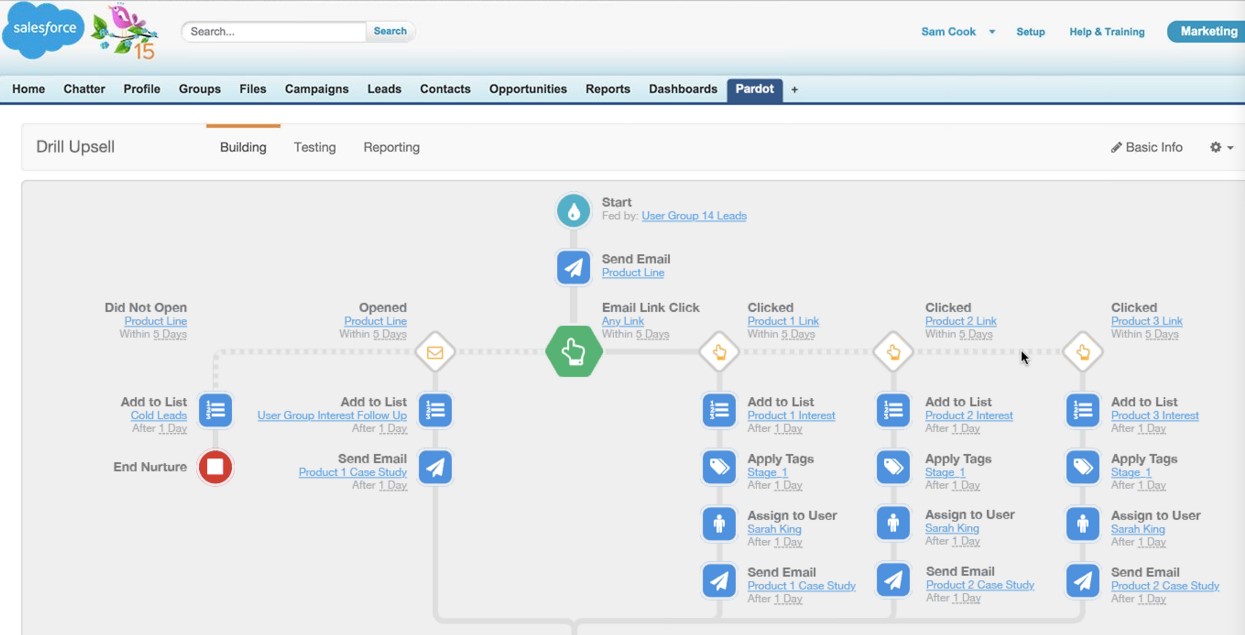The height and width of the screenshot is (635, 1245).
Task: Open the Marketing app menu
Action: tap(1207, 32)
